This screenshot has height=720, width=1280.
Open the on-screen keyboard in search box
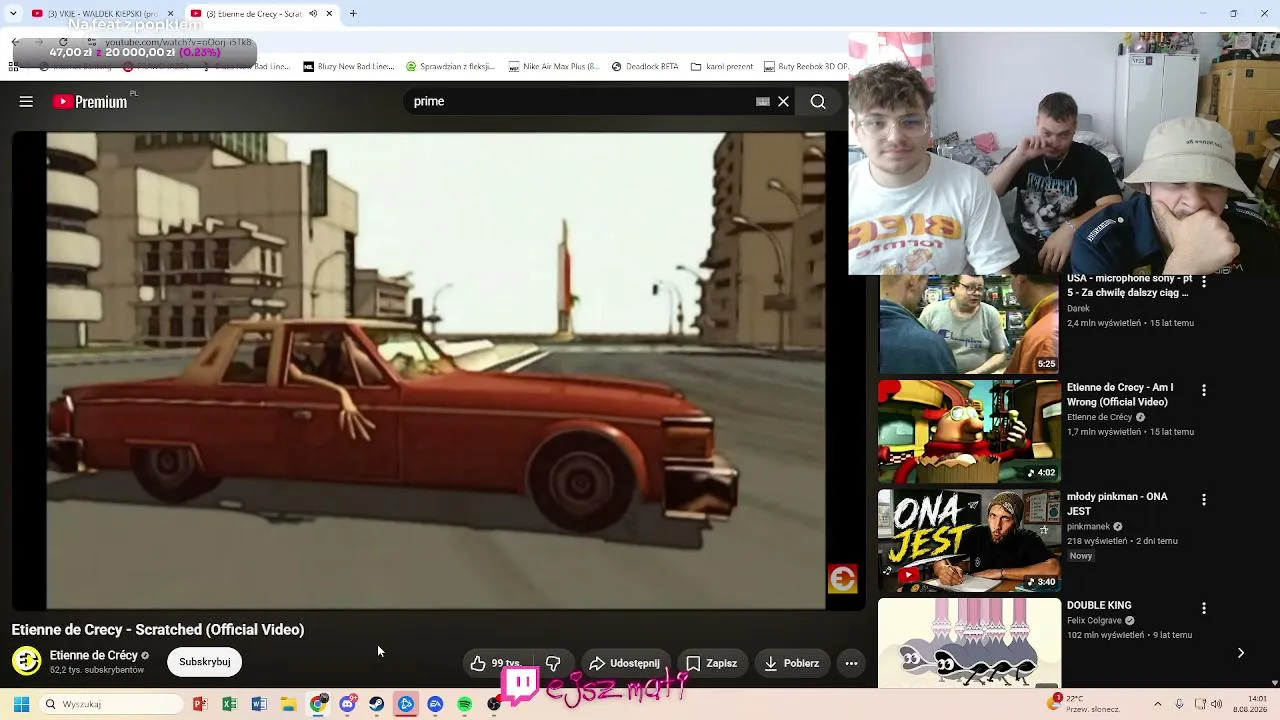(763, 101)
